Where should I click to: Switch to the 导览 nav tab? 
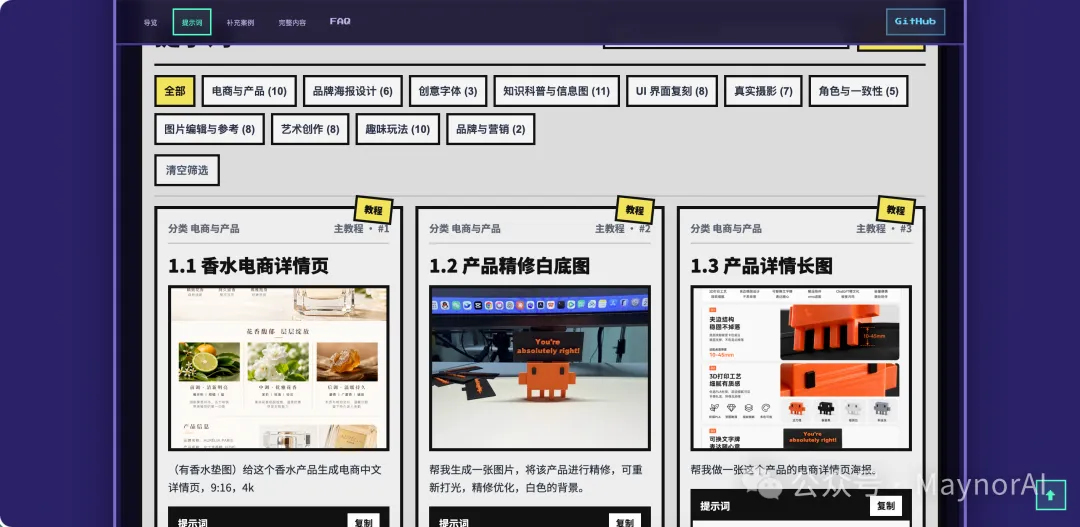click(150, 22)
